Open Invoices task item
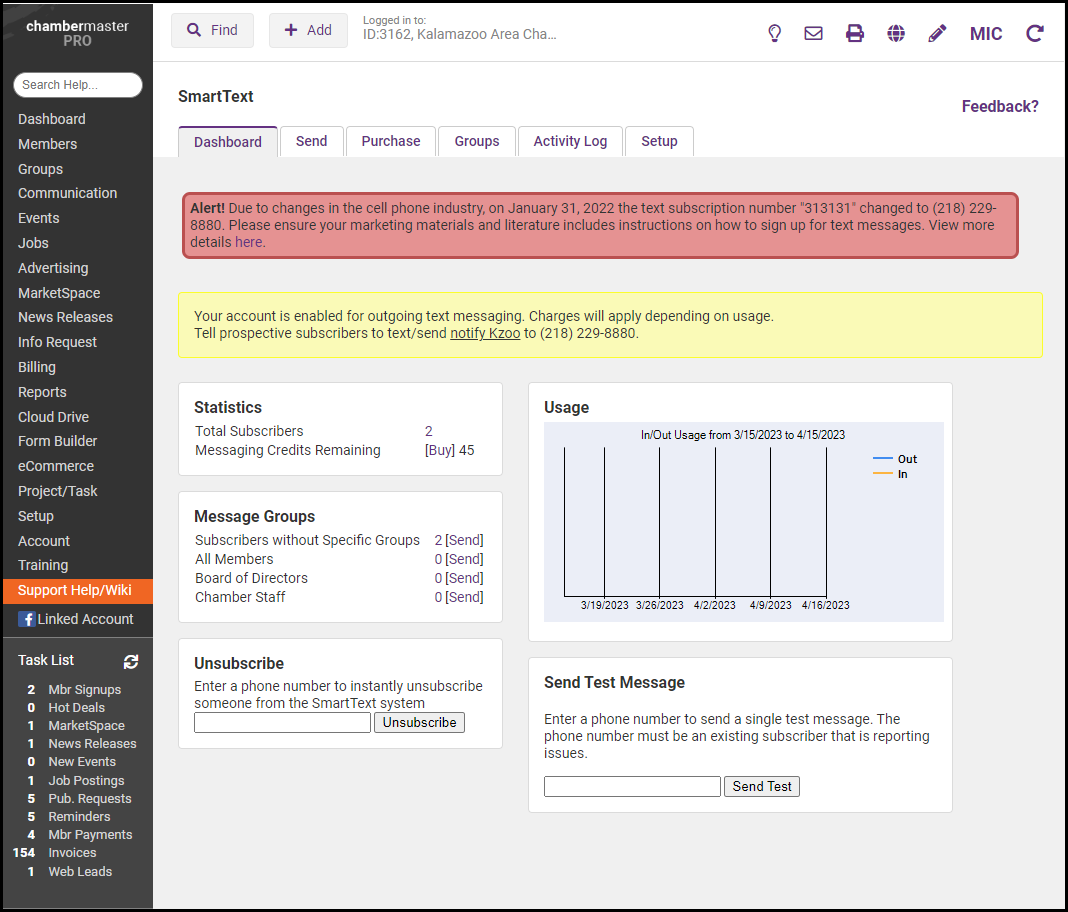The height and width of the screenshot is (912, 1068). tap(72, 853)
